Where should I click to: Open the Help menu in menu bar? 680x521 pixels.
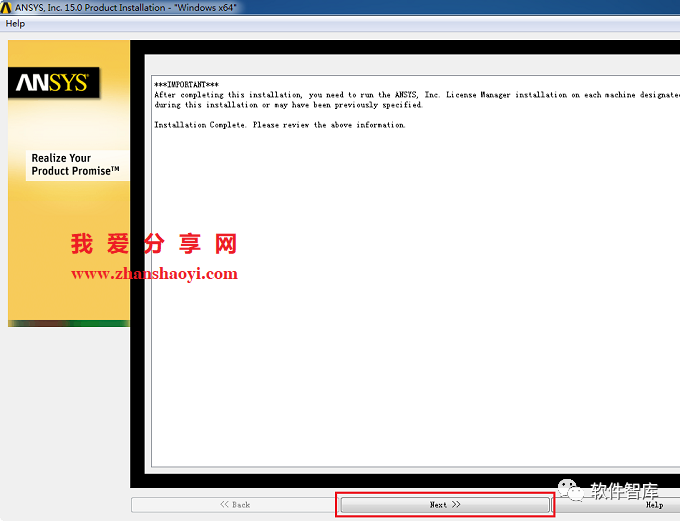(15, 24)
